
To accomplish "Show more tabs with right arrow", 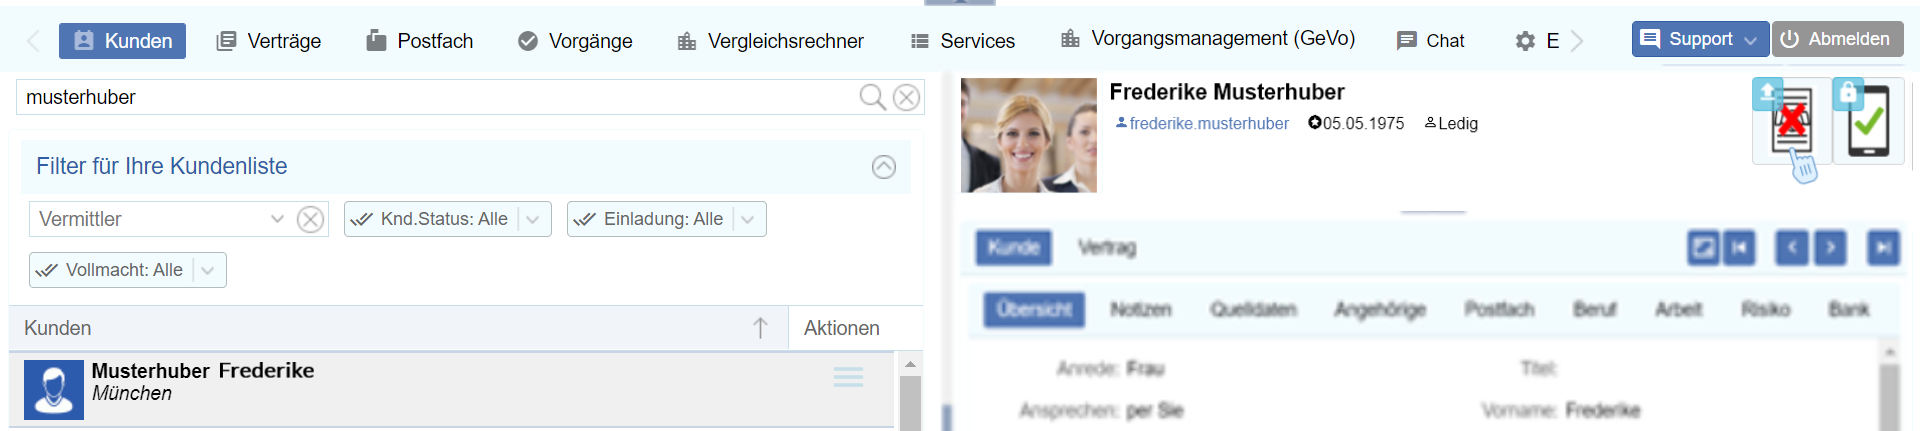I will (x=1577, y=41).
